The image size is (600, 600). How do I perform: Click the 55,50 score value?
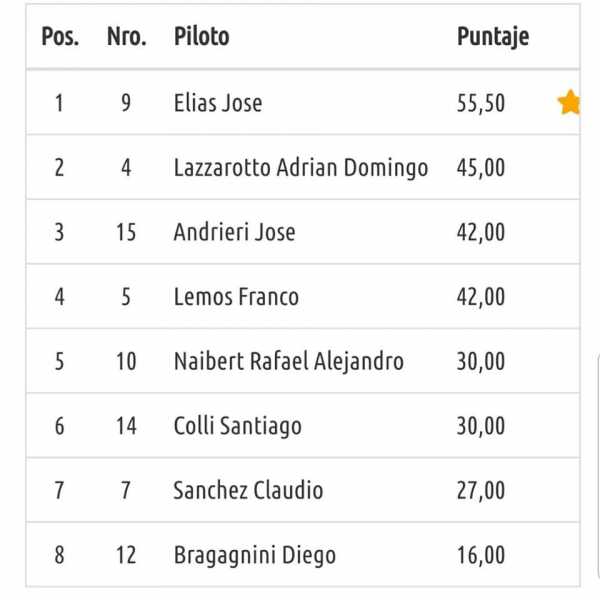click(x=481, y=102)
